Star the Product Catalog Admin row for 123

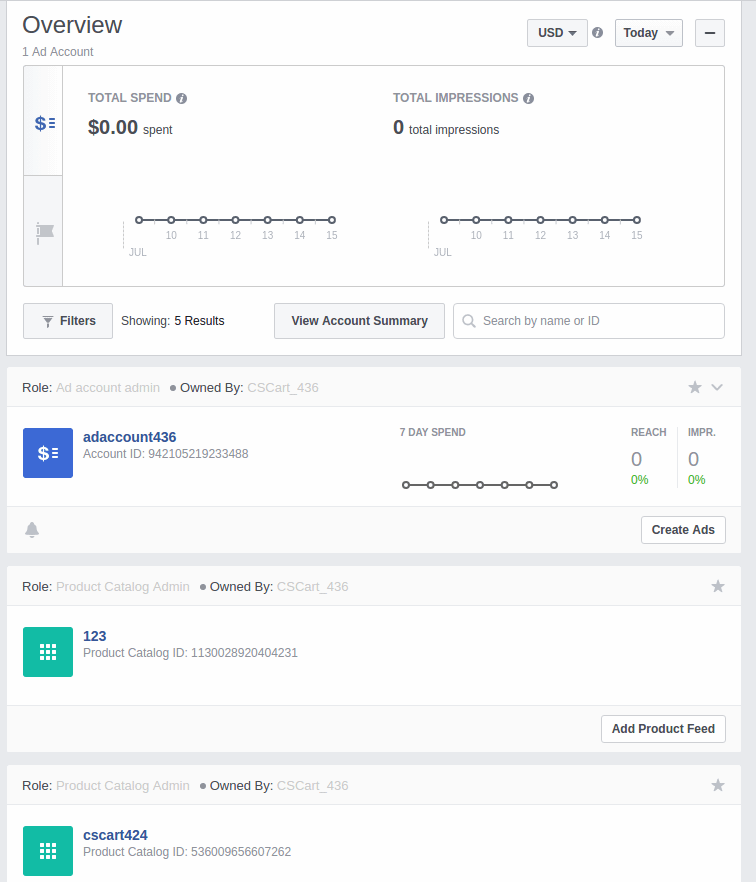pos(718,586)
